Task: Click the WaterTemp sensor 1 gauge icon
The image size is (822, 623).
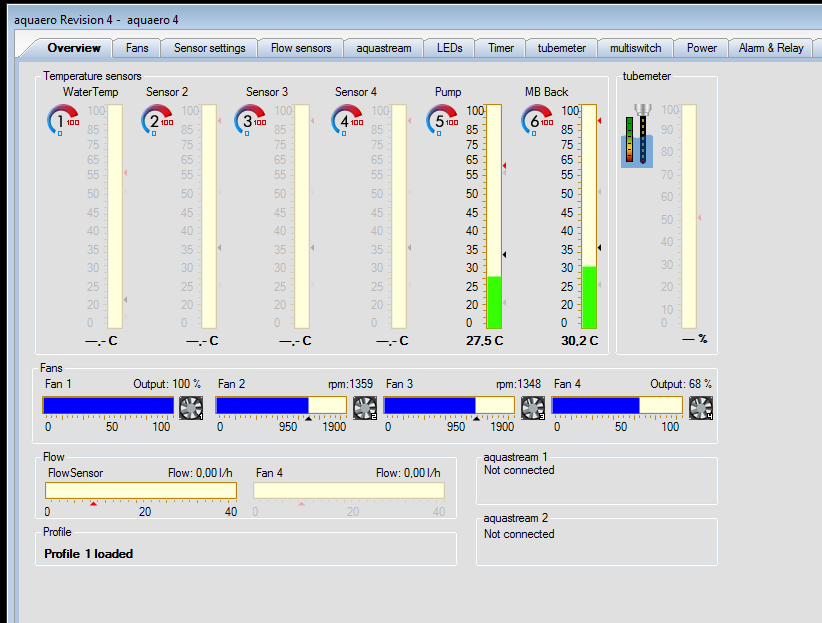Action: (x=63, y=120)
